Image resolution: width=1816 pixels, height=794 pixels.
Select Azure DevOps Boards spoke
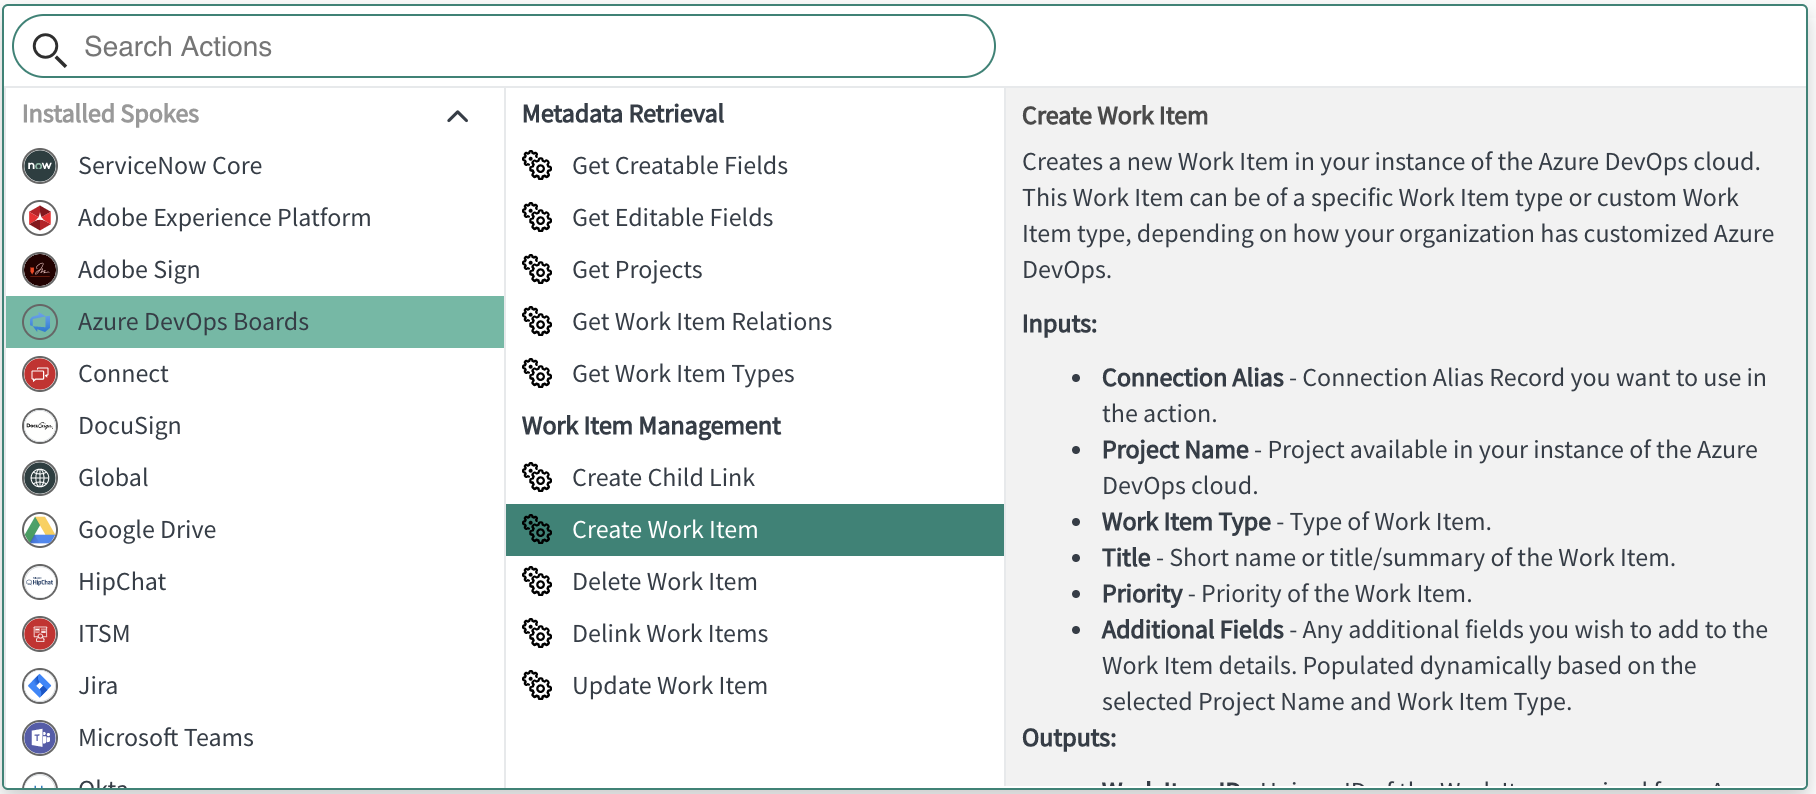193,322
